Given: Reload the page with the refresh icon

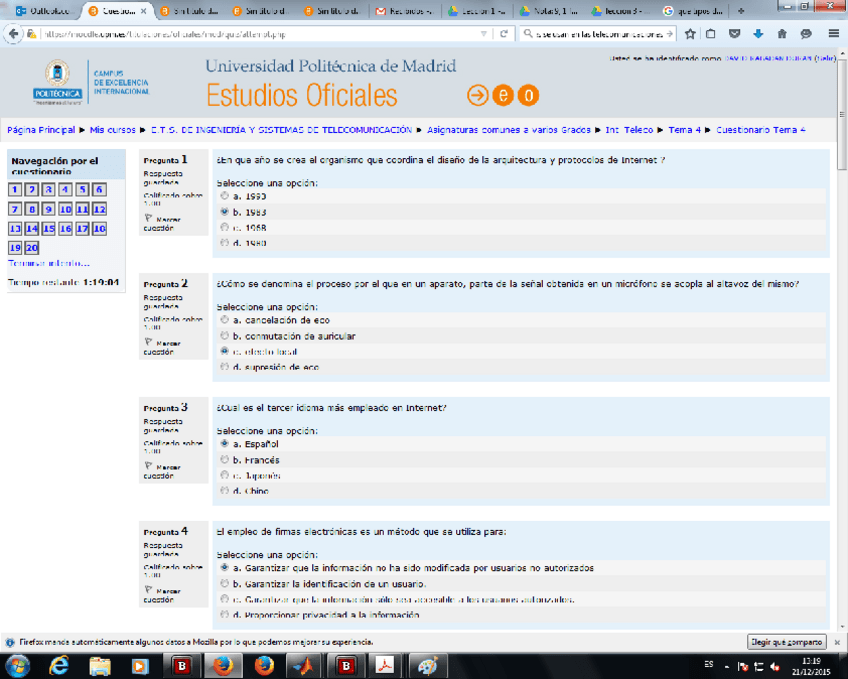Looking at the screenshot, I should (504, 34).
